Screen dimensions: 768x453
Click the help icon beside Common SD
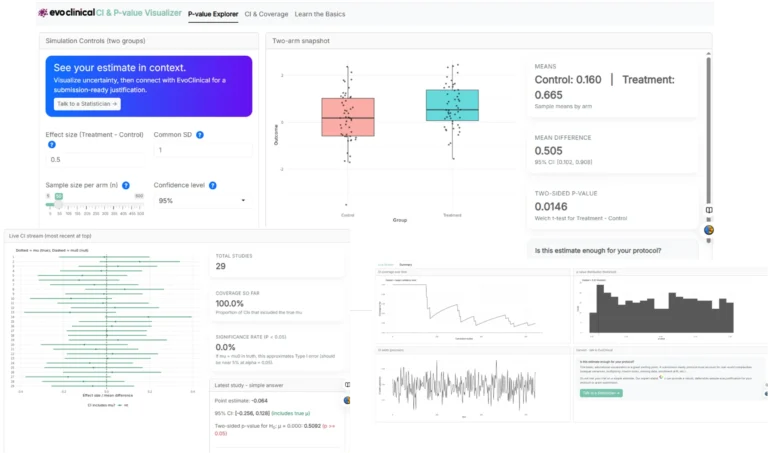point(201,134)
